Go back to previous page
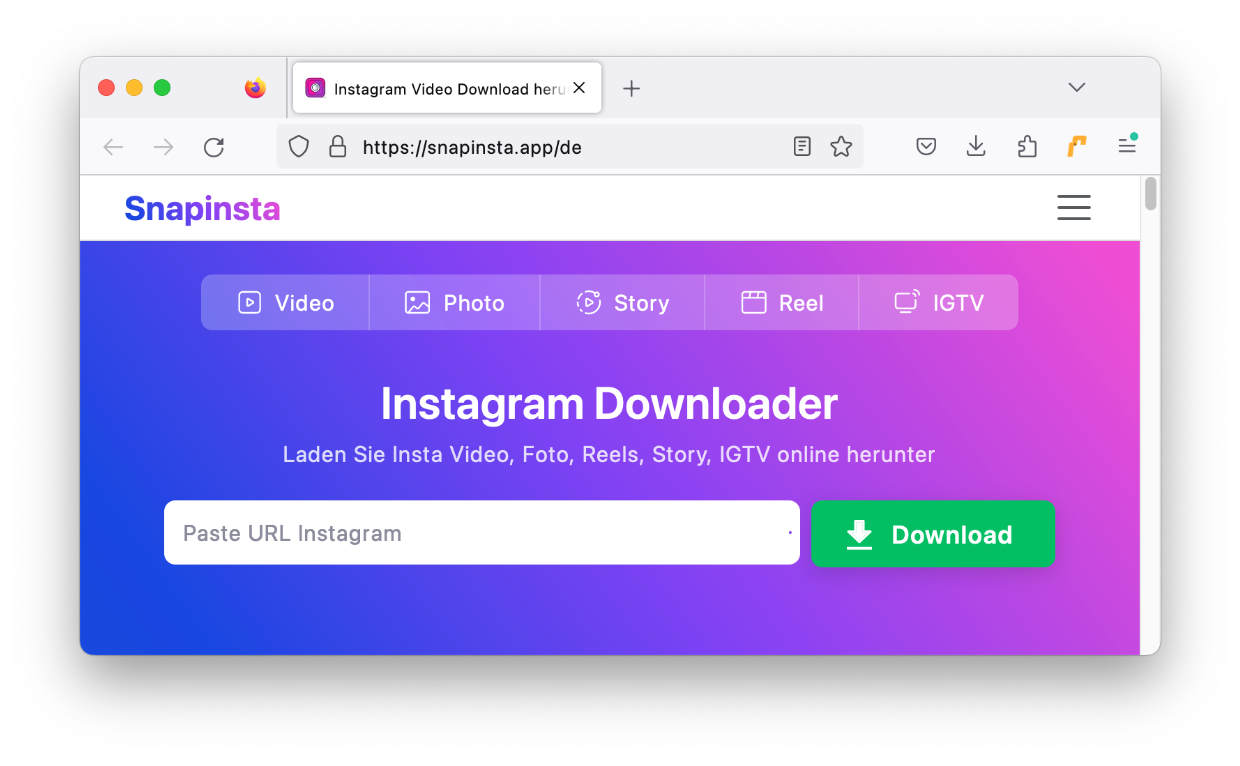Viewport: 1240px width, 766px height. [x=113, y=147]
